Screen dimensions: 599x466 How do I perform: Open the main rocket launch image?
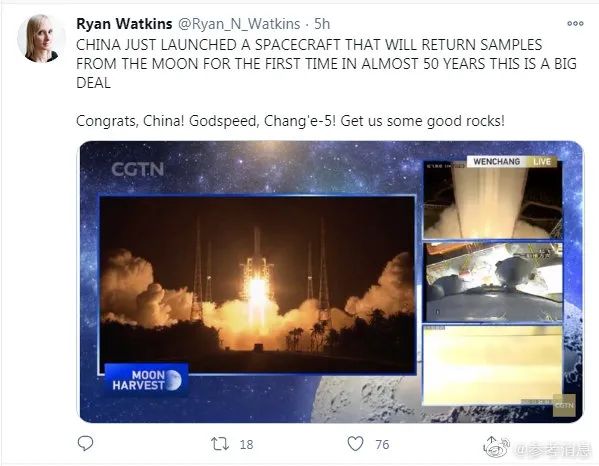pyautogui.click(x=257, y=285)
